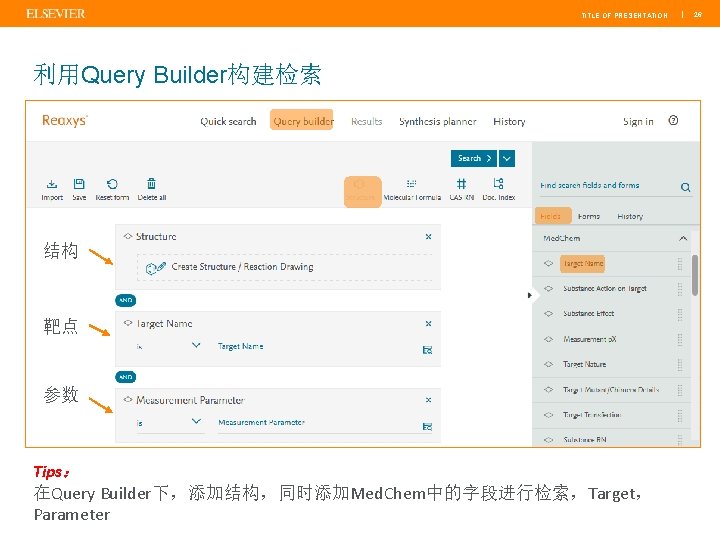The image size is (720, 540).
Task: Collapse the MedChem section
Action: tap(683, 238)
